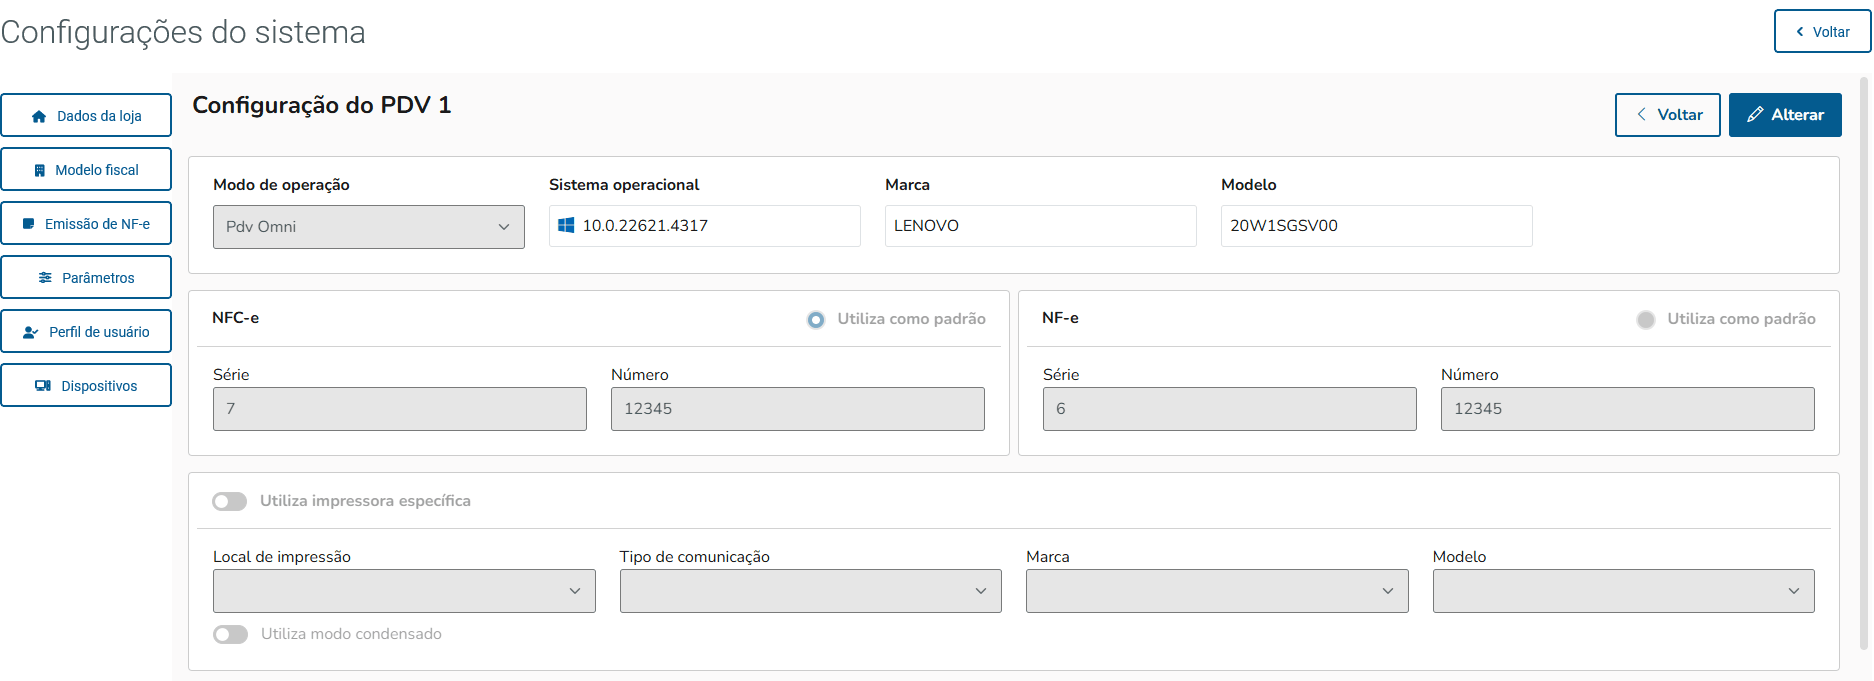Select NF-e 'Utiliza como padrão' radio
This screenshot has width=1874, height=681.
(1646, 320)
